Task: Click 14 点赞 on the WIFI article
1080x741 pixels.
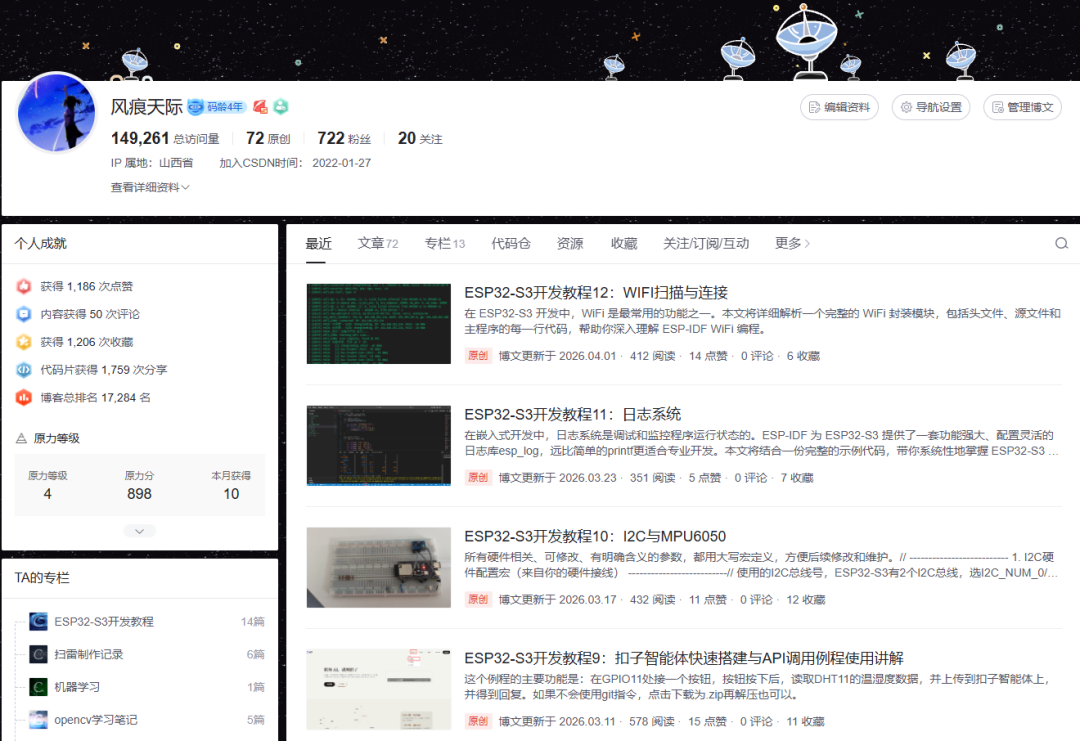Action: point(708,356)
